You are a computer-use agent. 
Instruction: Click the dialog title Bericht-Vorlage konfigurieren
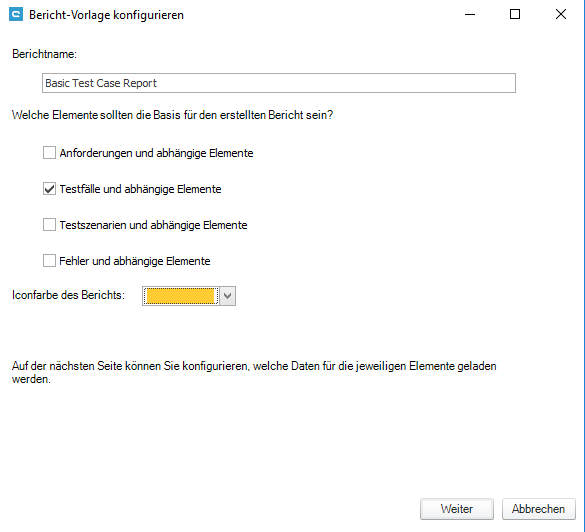click(106, 15)
